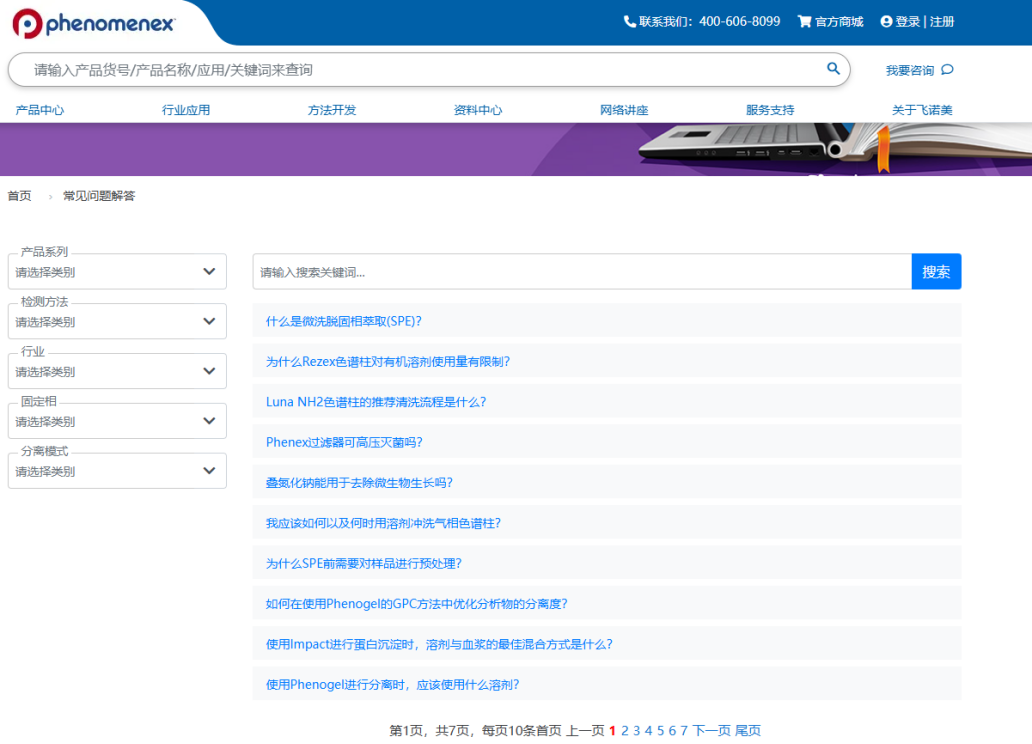Viewport: 1032px width, 744px height.
Task: Open Phenogel GPC方法 resolution question
Action: (417, 604)
